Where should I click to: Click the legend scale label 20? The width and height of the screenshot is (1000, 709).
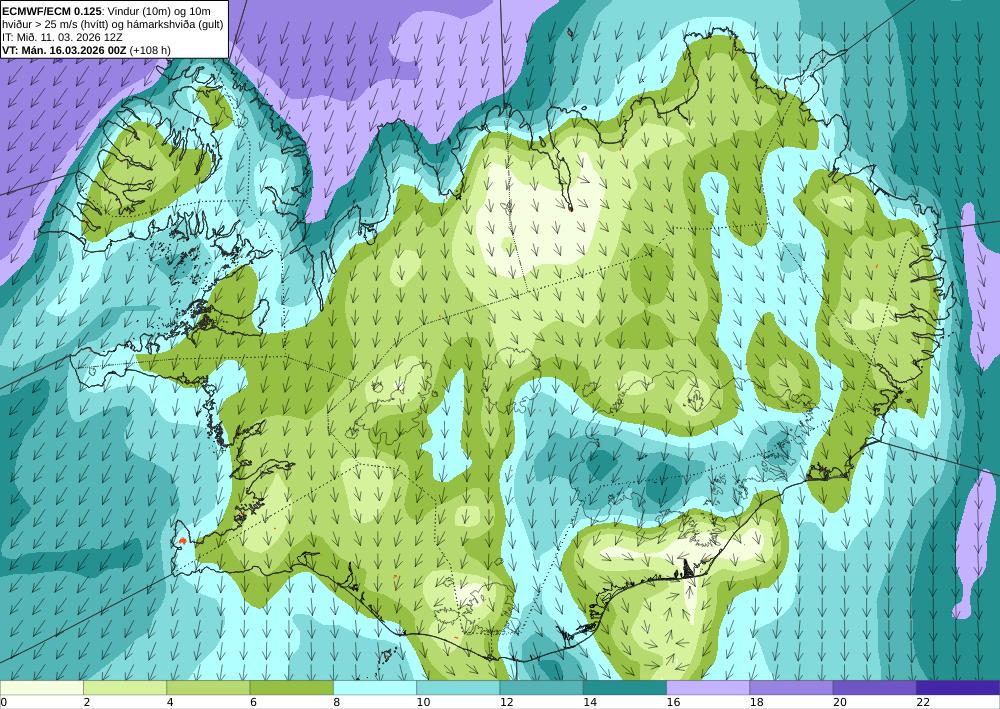click(x=840, y=702)
